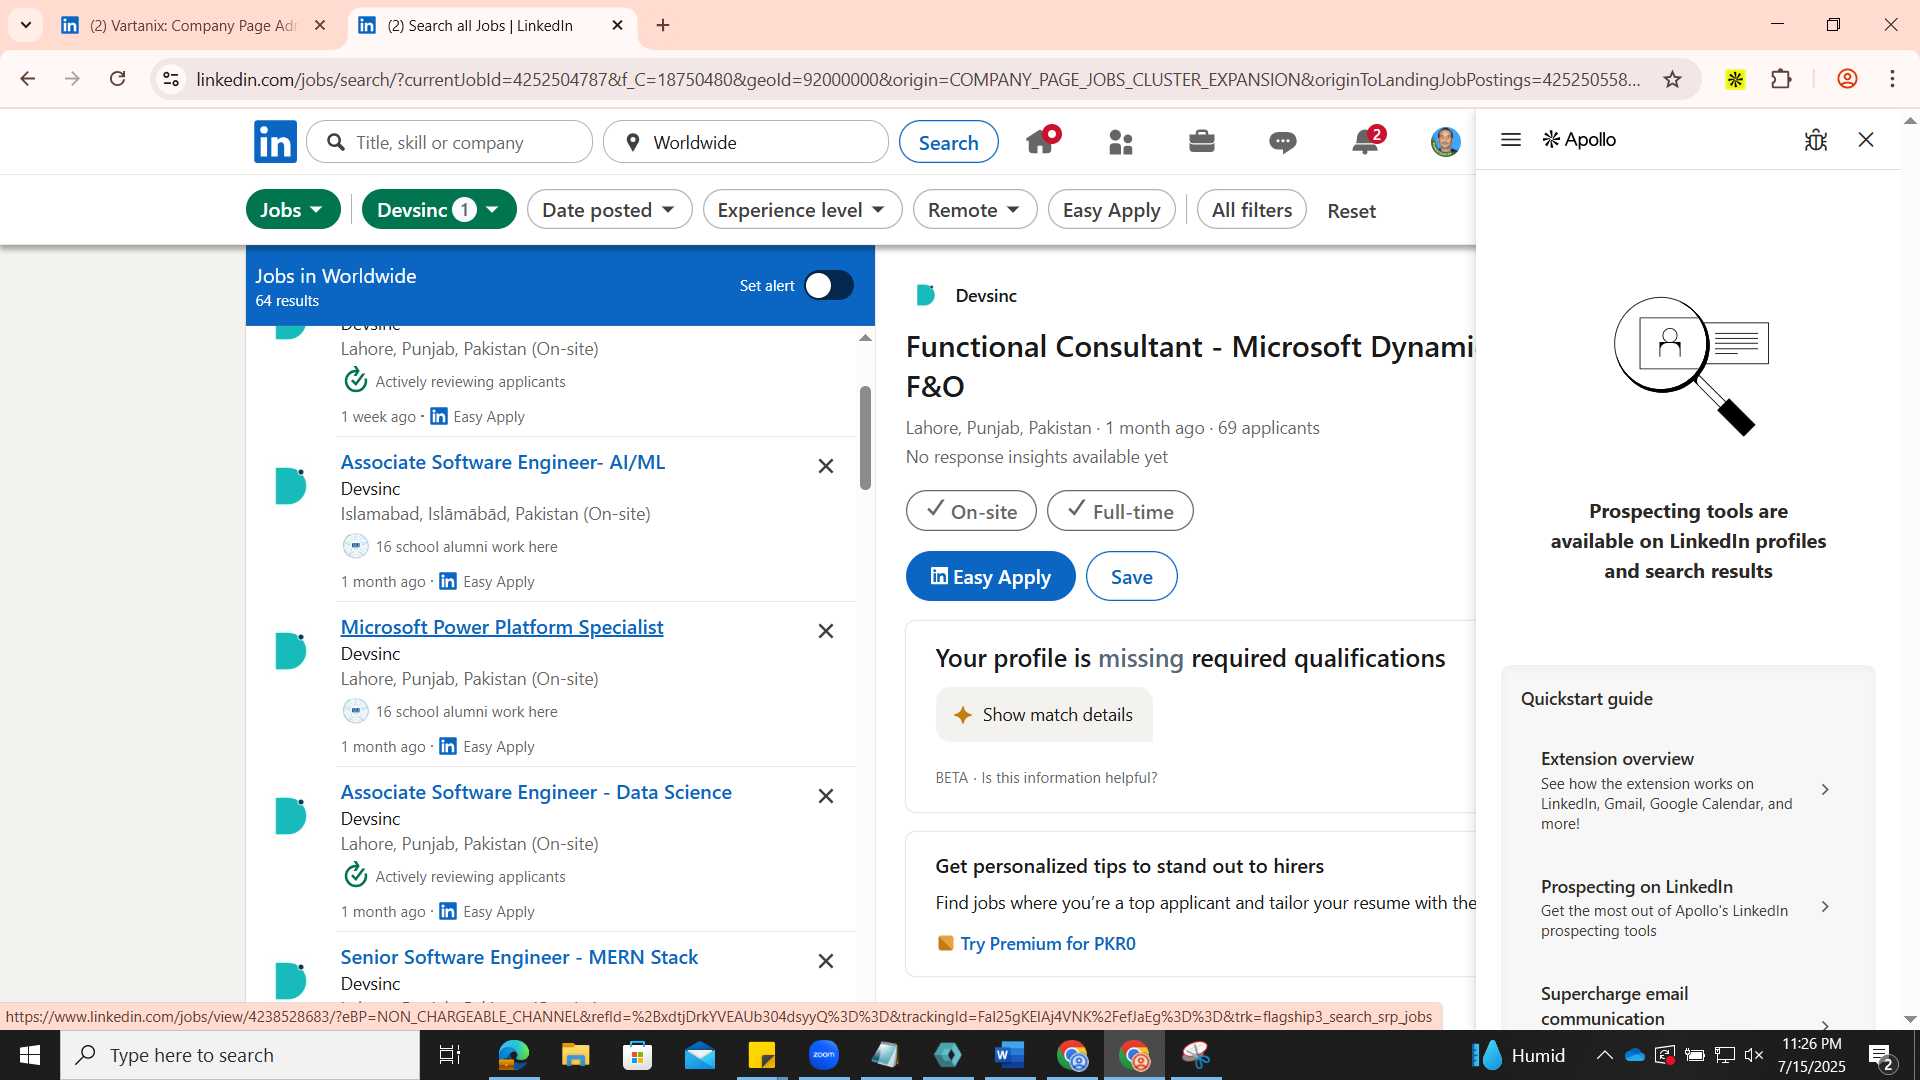Open the profile avatar menu
The image size is (1920, 1080).
(1445, 142)
